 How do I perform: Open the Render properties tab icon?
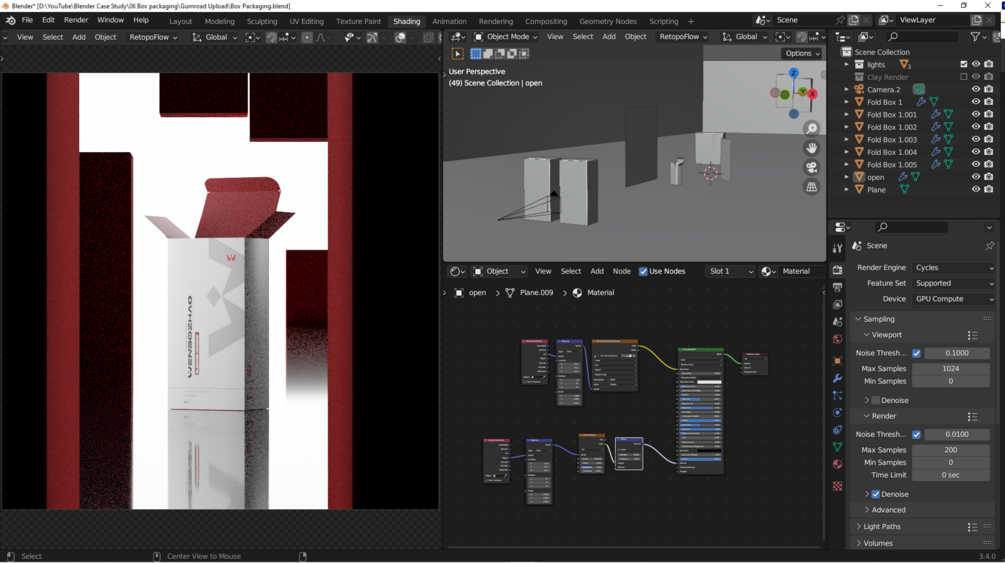point(837,270)
